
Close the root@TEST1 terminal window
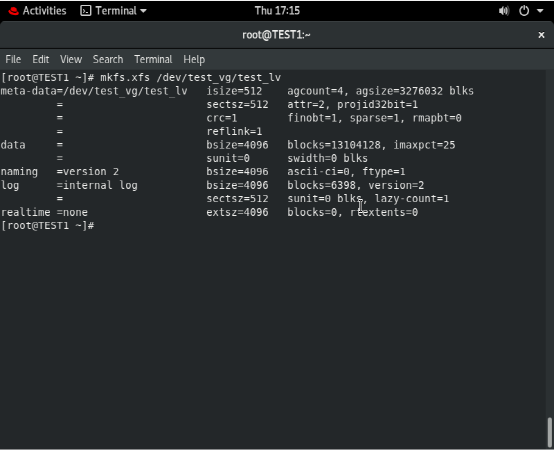(x=541, y=35)
